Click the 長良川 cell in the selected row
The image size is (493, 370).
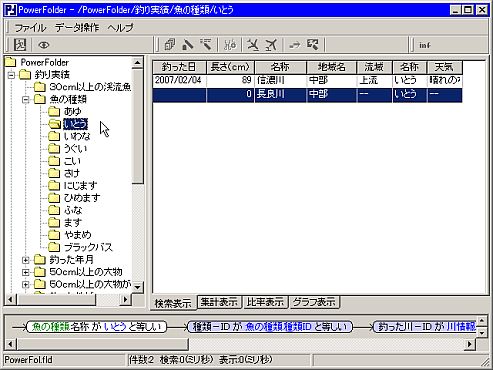click(280, 95)
